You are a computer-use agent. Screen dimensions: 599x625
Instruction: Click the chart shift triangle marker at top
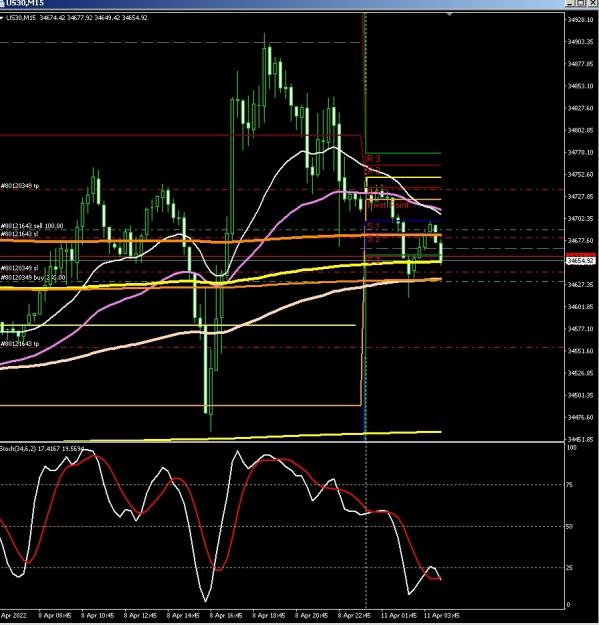[x=450, y=14]
